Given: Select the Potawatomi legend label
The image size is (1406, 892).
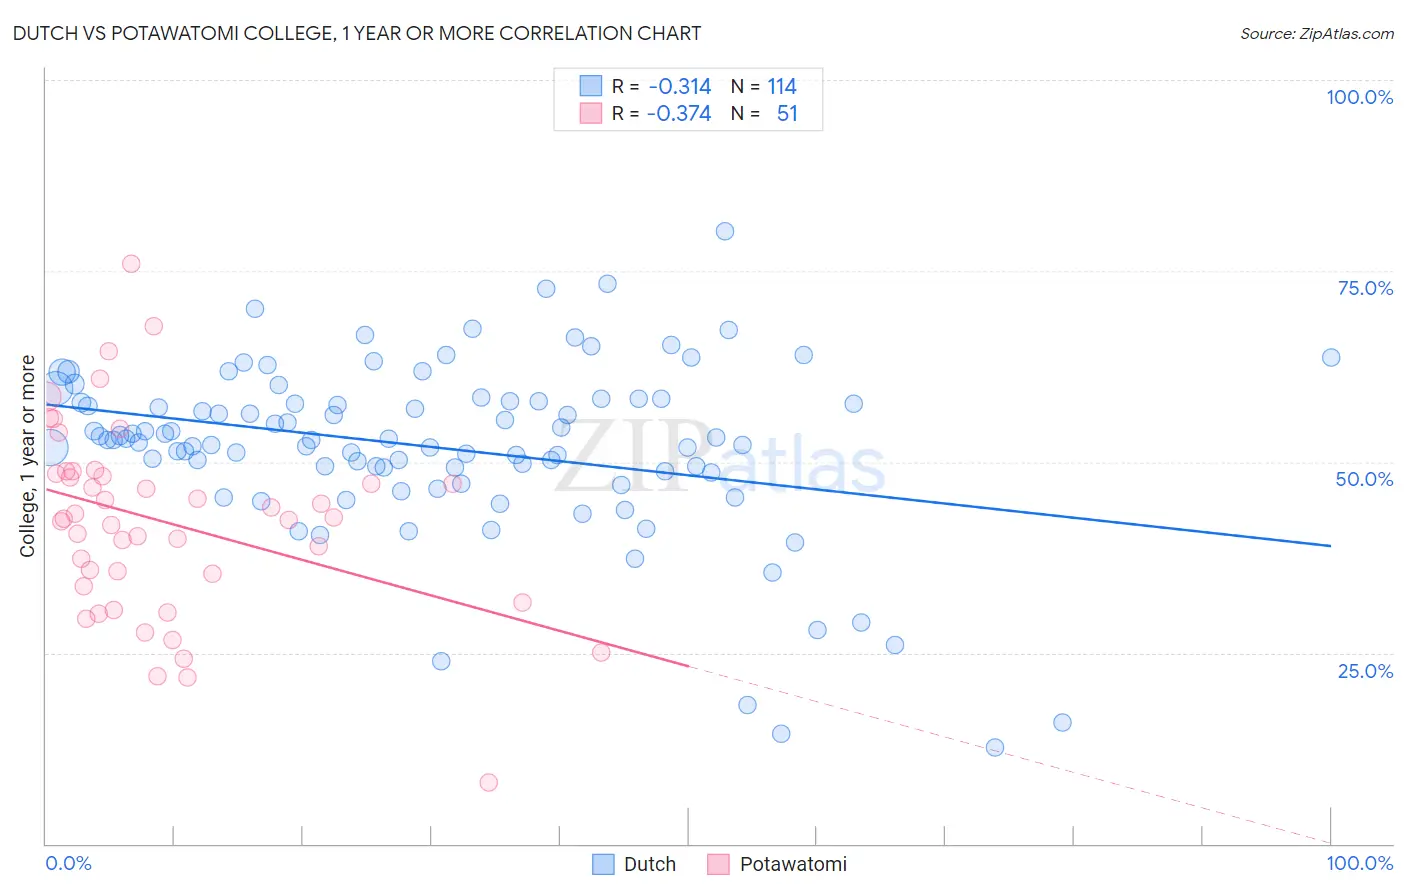Looking at the screenshot, I should (793, 864).
